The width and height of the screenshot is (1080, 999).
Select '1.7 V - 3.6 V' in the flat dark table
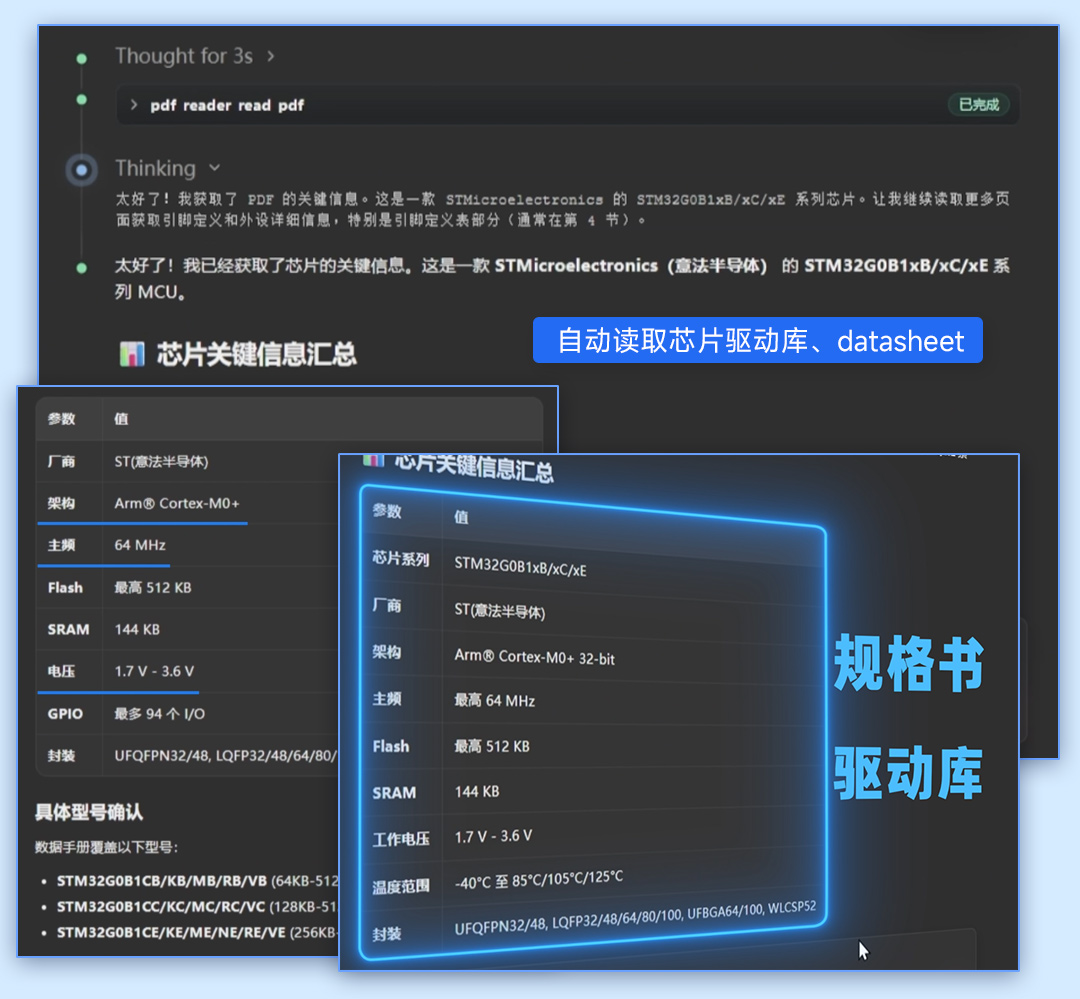(154, 672)
